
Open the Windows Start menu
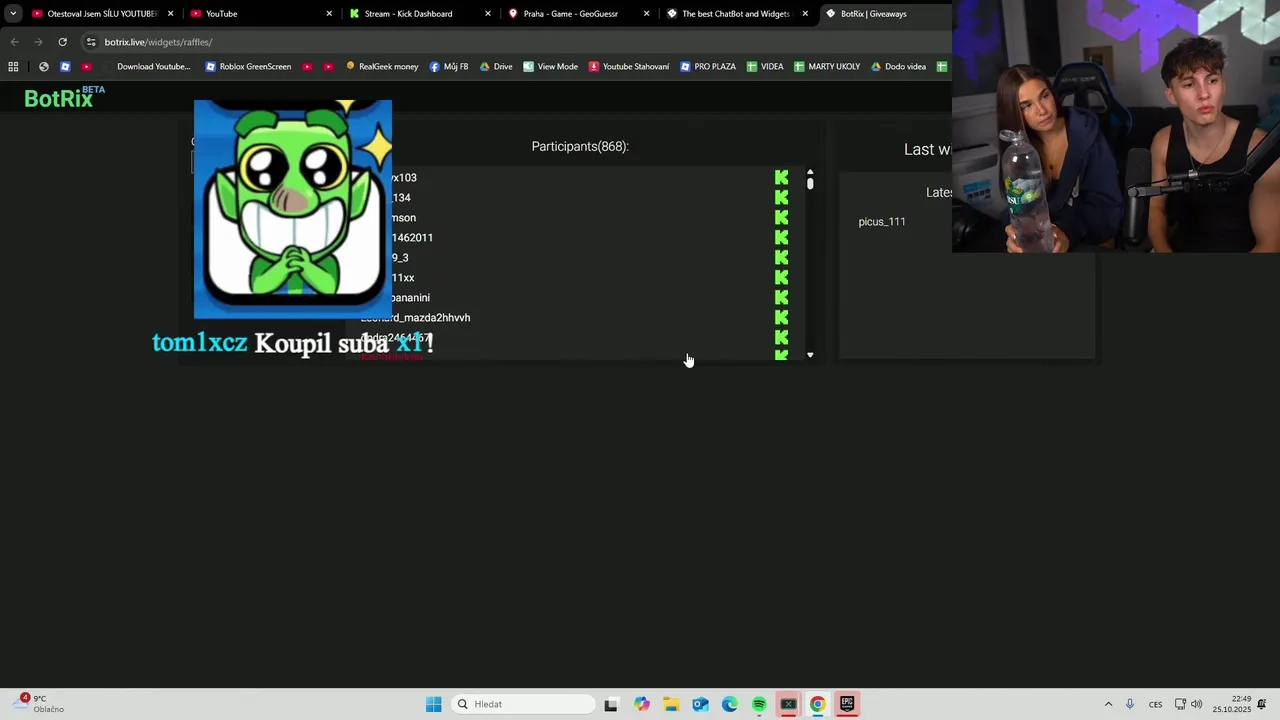click(433, 704)
